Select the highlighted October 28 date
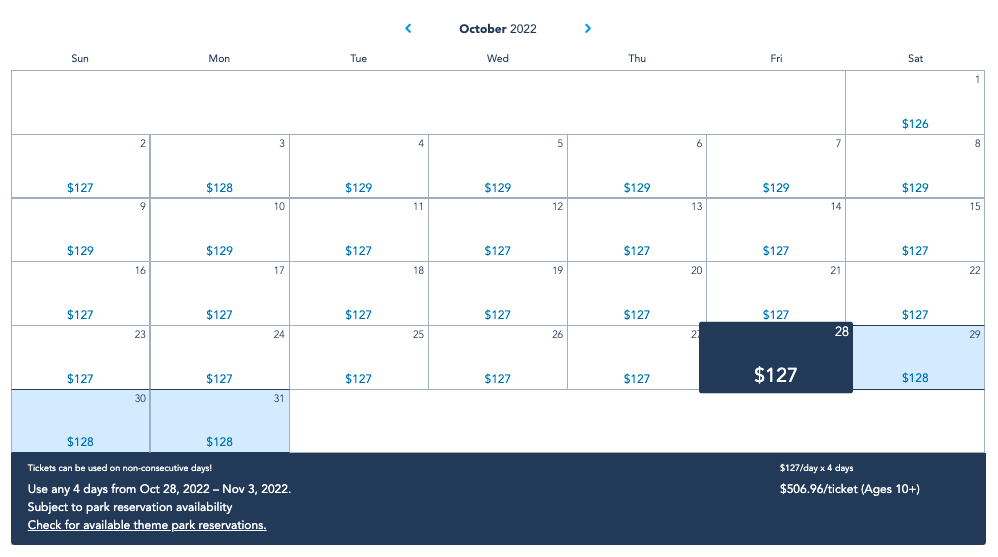The image size is (998, 557). (776, 358)
